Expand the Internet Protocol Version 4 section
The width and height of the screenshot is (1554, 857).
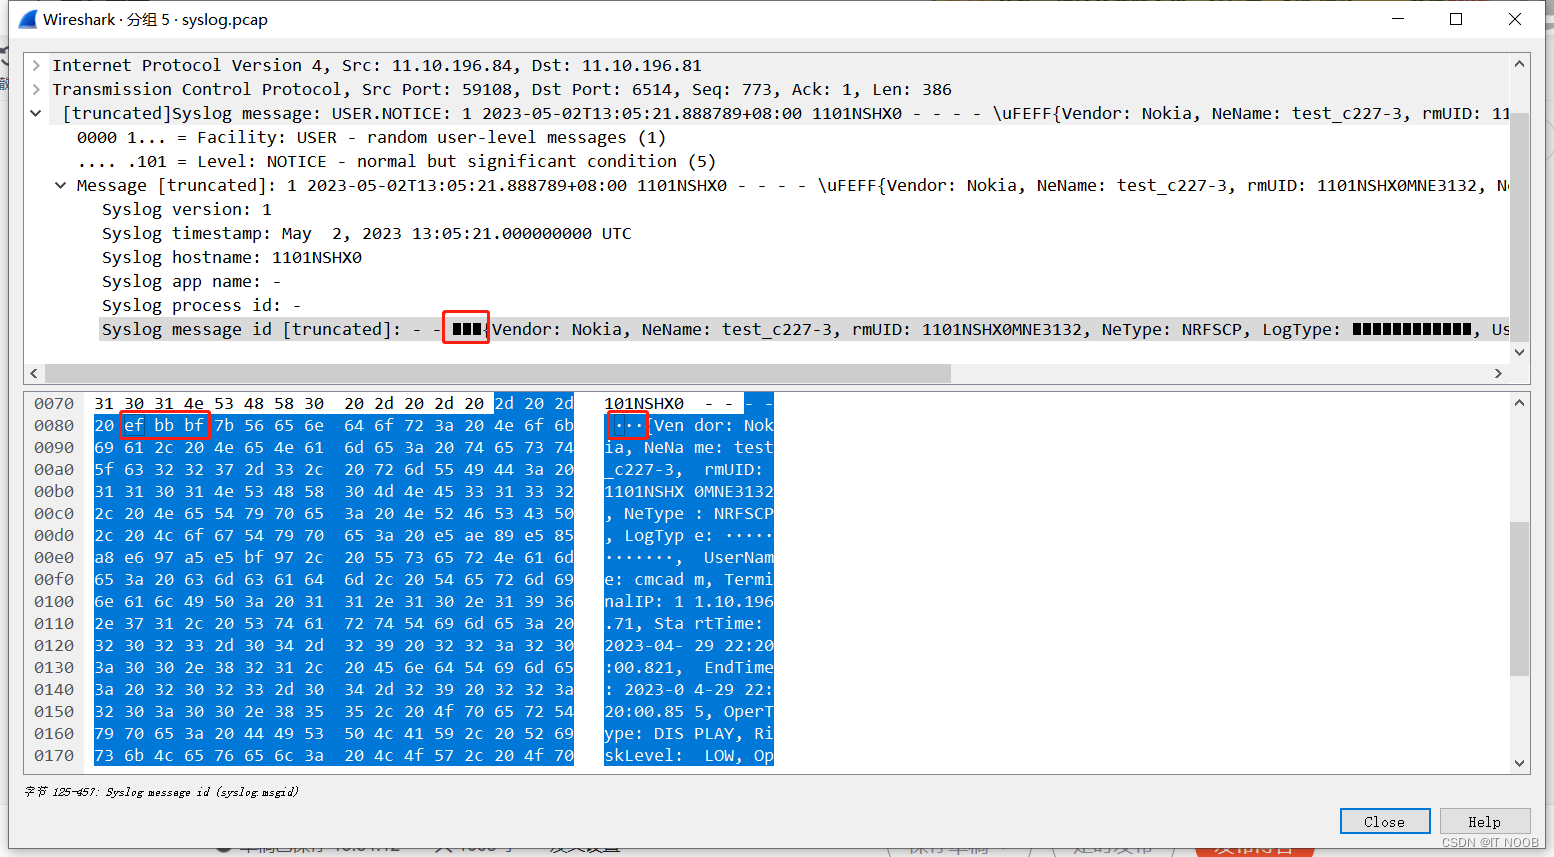click(37, 65)
